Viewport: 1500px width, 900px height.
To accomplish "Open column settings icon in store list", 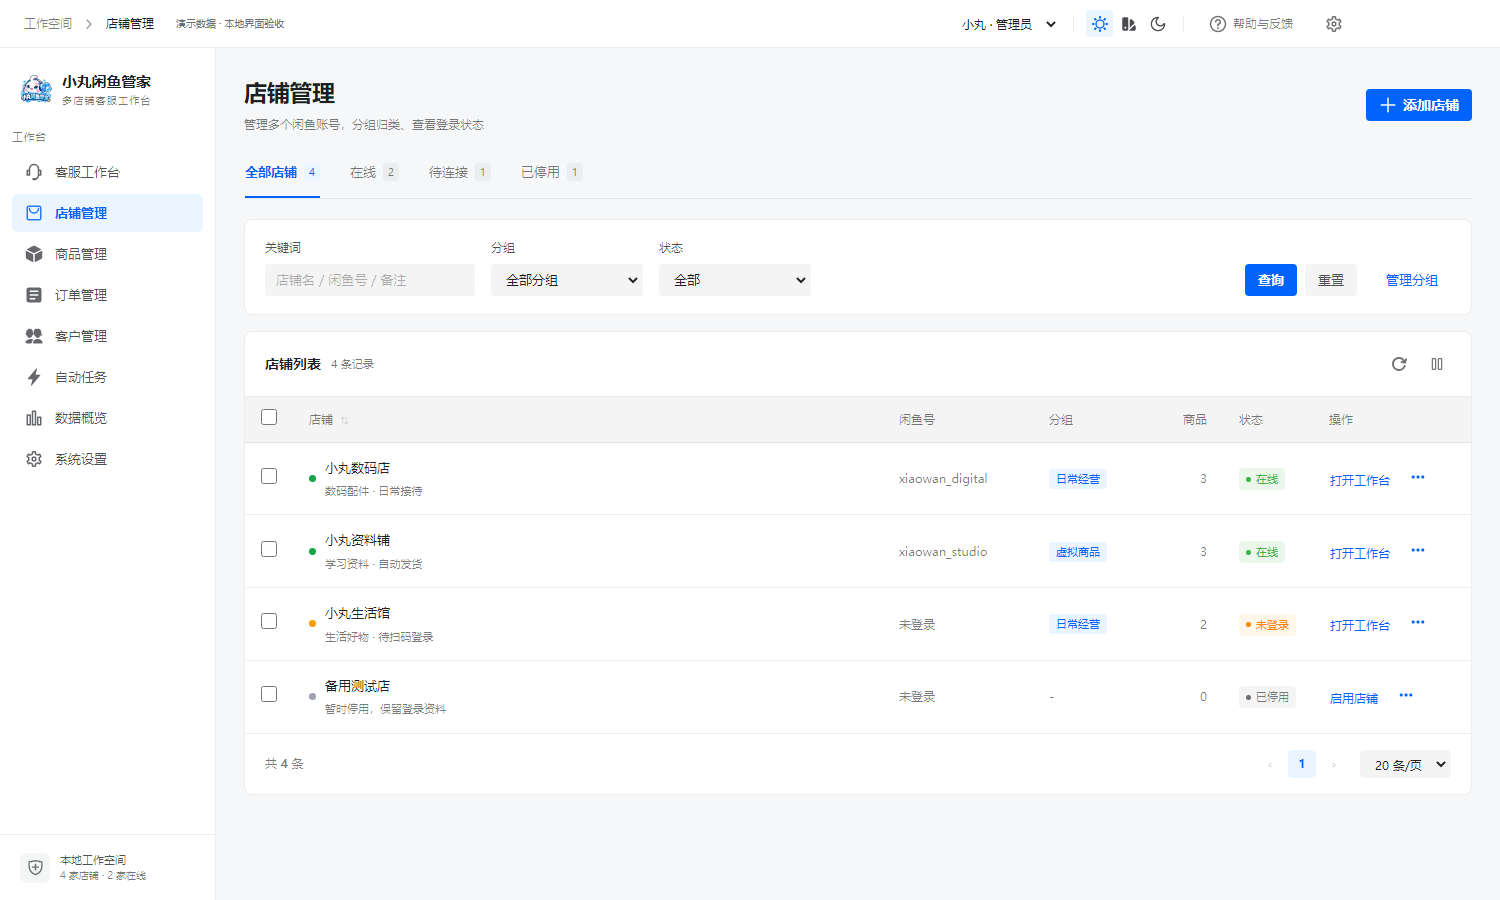I will click(1437, 364).
